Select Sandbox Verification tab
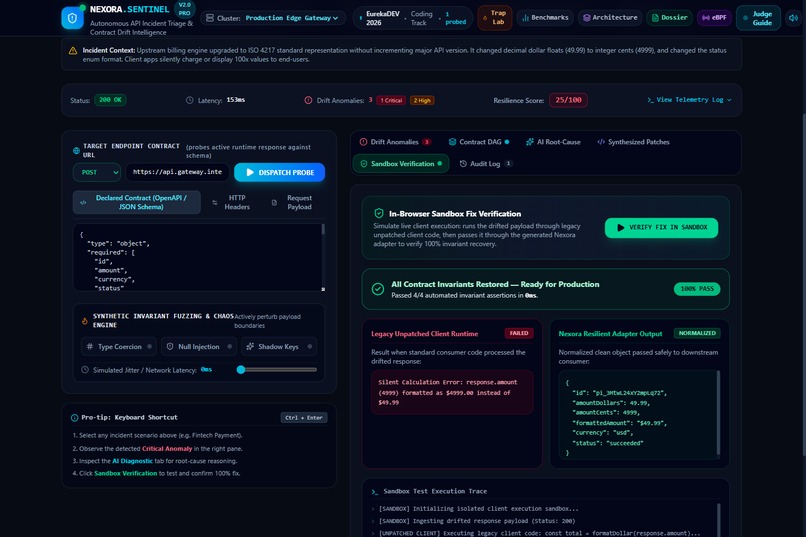The height and width of the screenshot is (537, 806). [401, 163]
